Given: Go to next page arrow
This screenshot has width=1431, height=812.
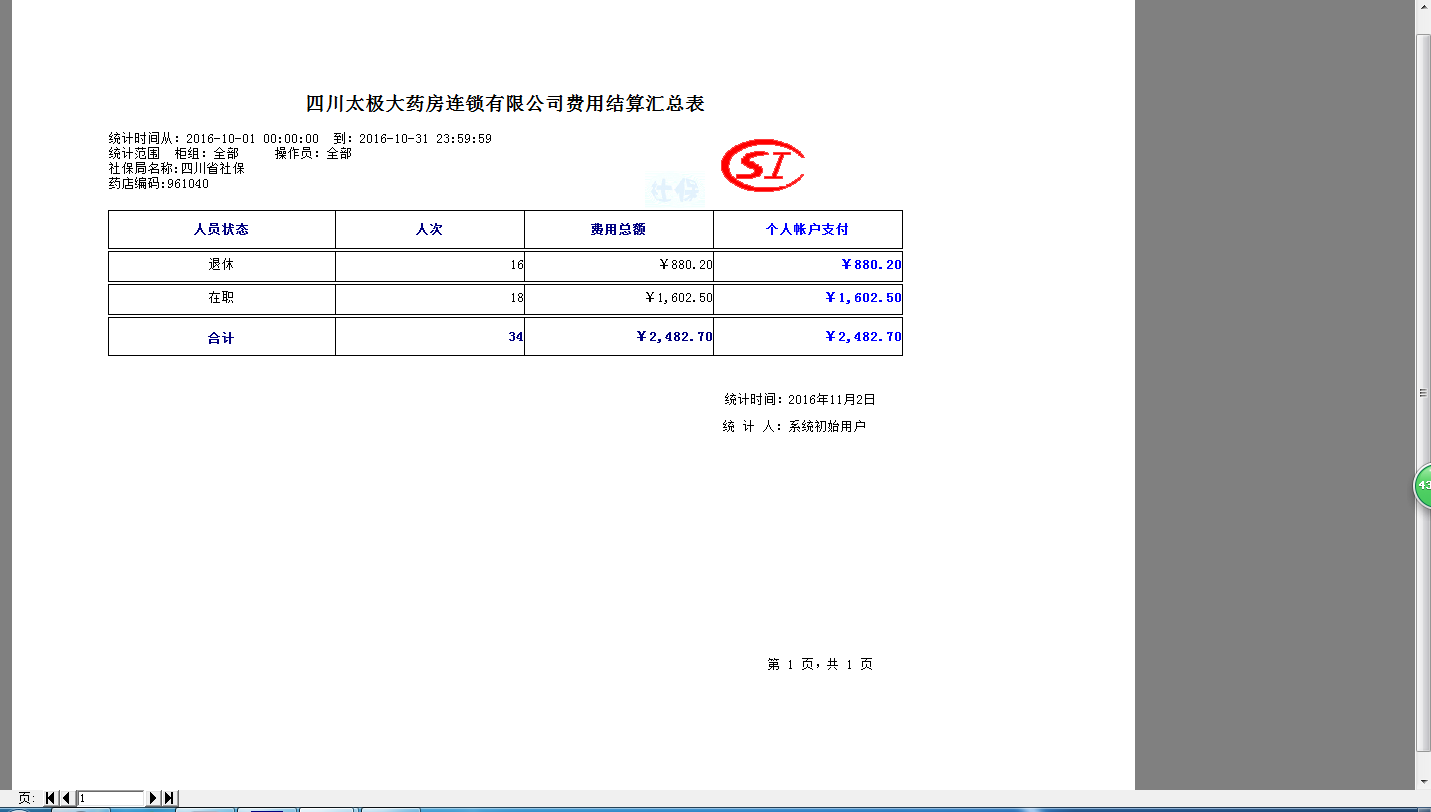Looking at the screenshot, I should (x=153, y=798).
